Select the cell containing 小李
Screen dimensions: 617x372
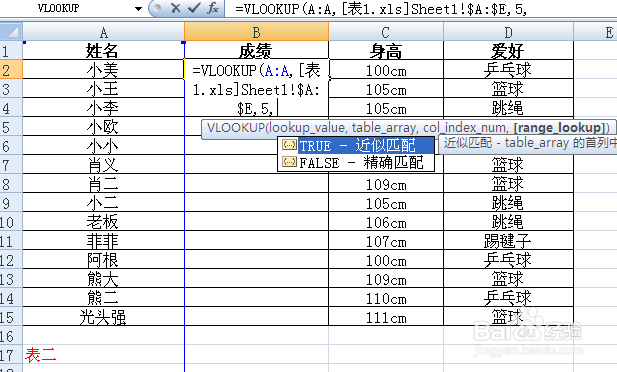[x=103, y=108]
